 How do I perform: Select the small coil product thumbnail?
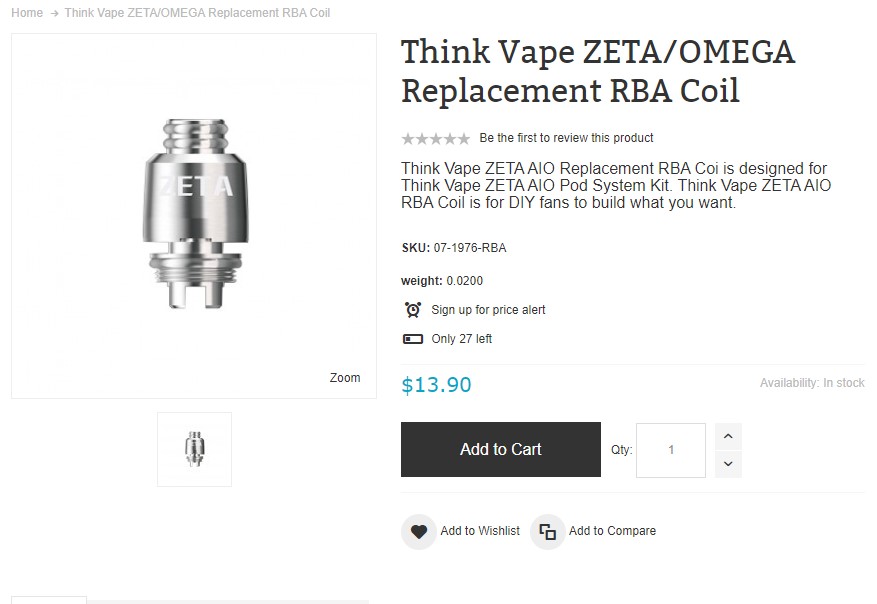[x=194, y=449]
